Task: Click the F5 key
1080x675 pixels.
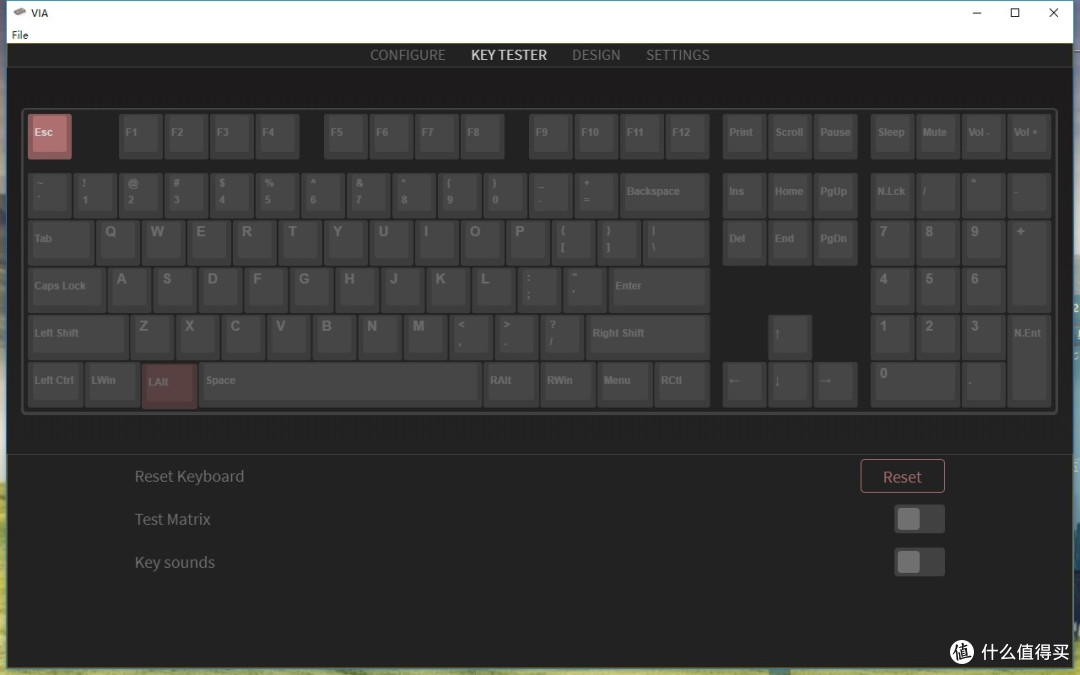Action: pyautogui.click(x=346, y=136)
